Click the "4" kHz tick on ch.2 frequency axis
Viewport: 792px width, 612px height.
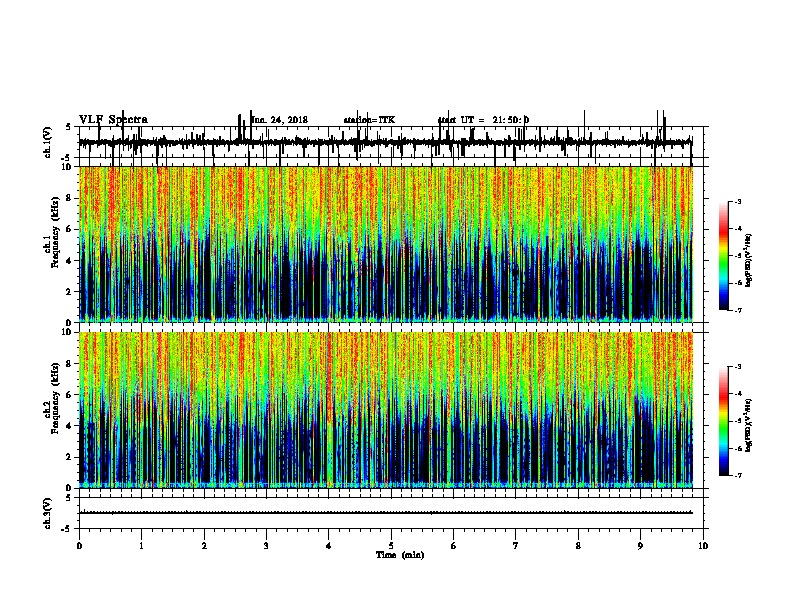(x=71, y=426)
